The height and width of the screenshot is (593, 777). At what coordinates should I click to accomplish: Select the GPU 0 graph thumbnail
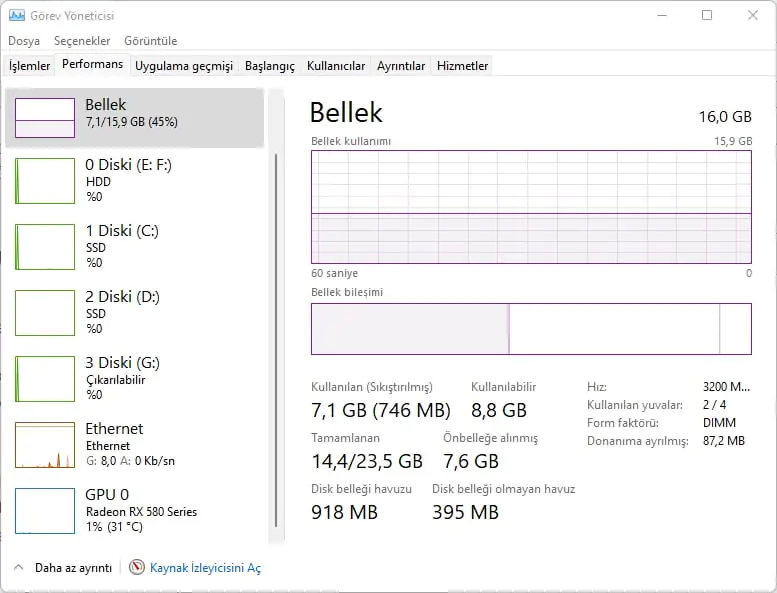[45, 511]
